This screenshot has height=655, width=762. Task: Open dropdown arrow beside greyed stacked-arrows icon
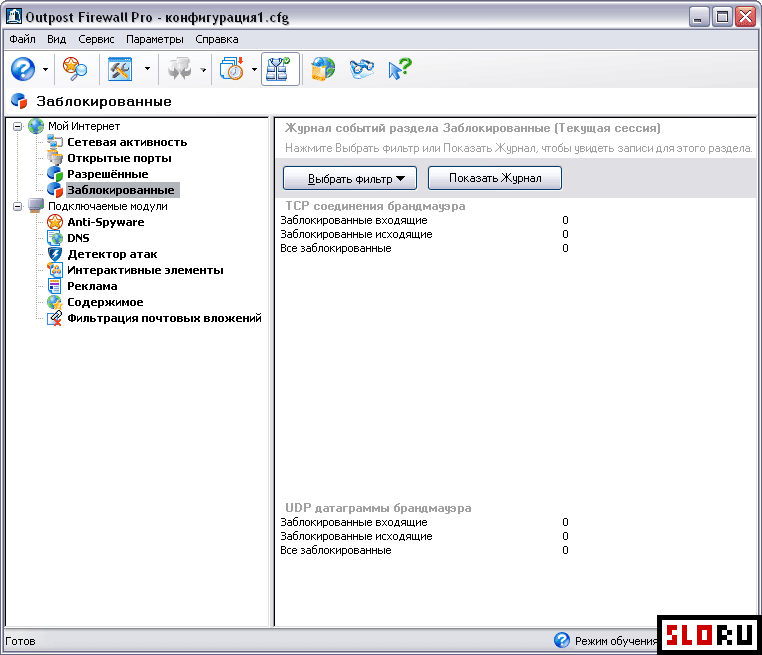point(203,69)
